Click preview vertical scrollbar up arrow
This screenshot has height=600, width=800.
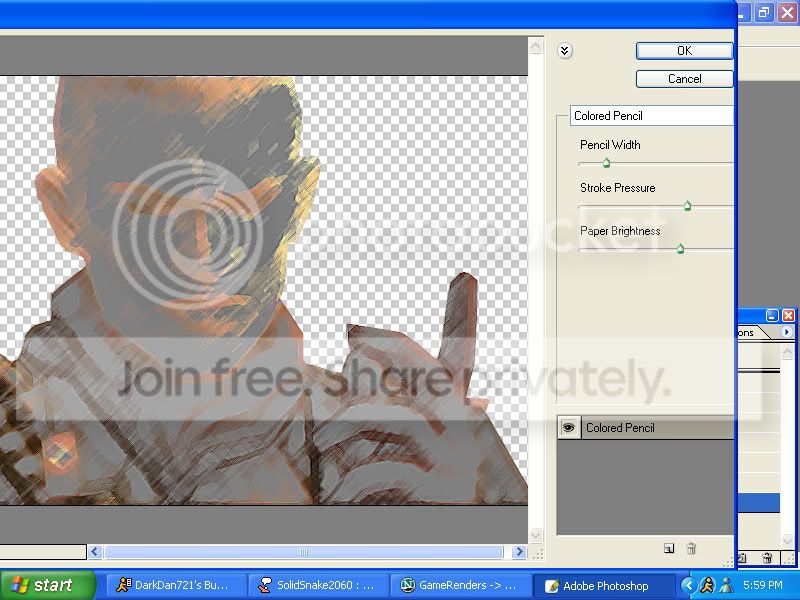536,46
